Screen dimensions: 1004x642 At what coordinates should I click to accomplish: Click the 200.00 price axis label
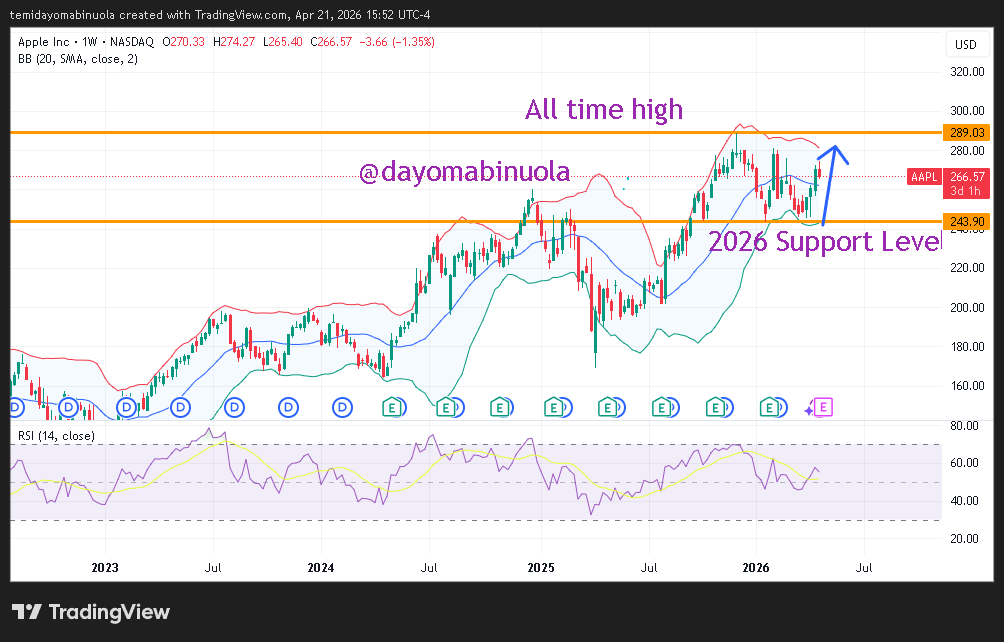coord(967,307)
